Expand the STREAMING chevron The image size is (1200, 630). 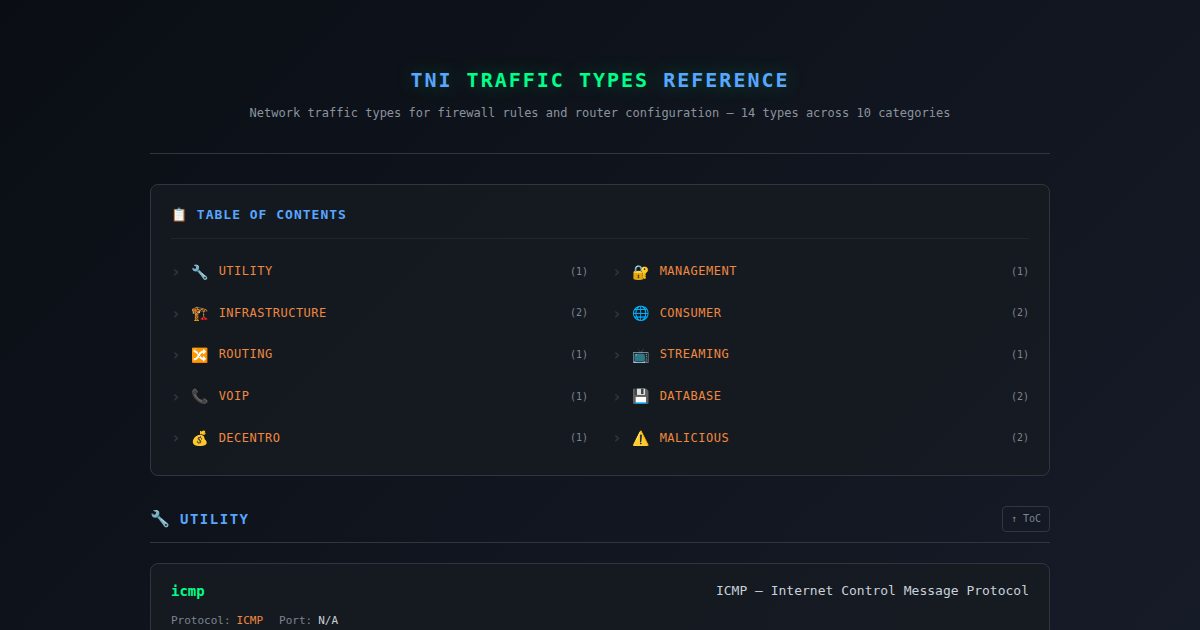617,355
